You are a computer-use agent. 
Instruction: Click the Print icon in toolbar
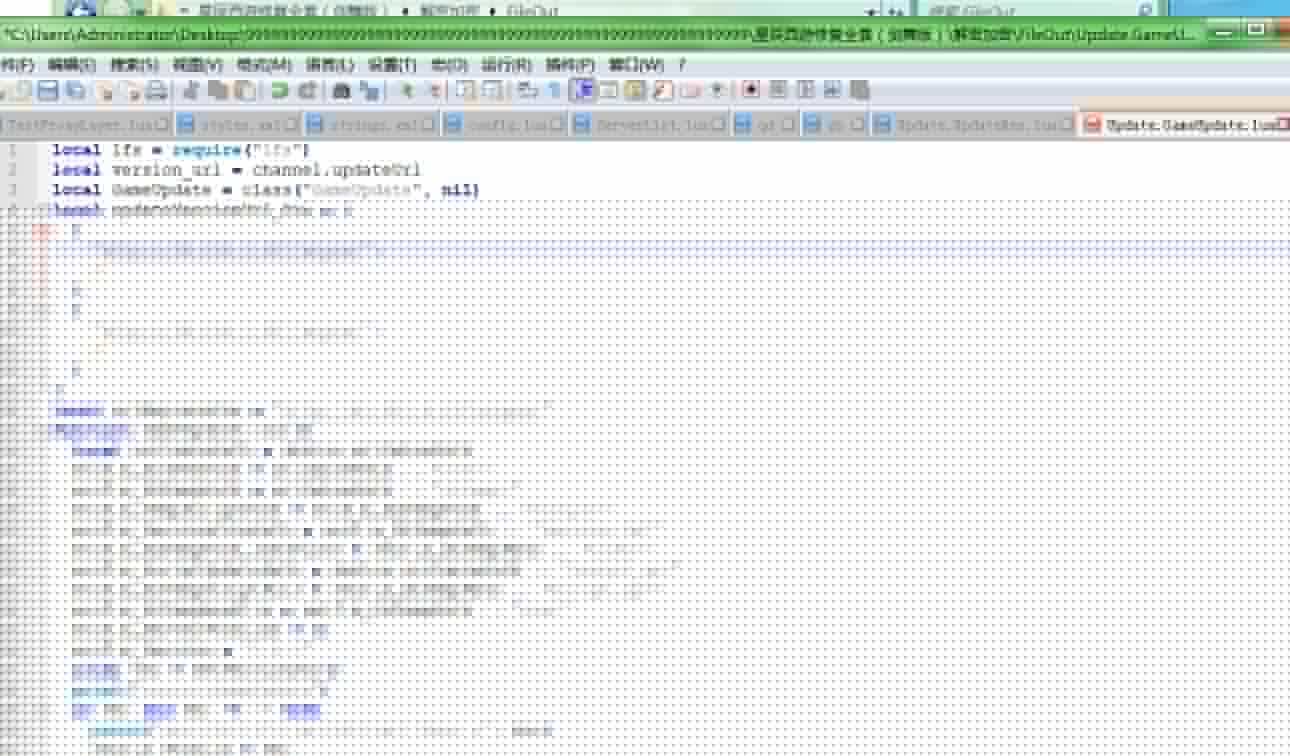(x=156, y=91)
